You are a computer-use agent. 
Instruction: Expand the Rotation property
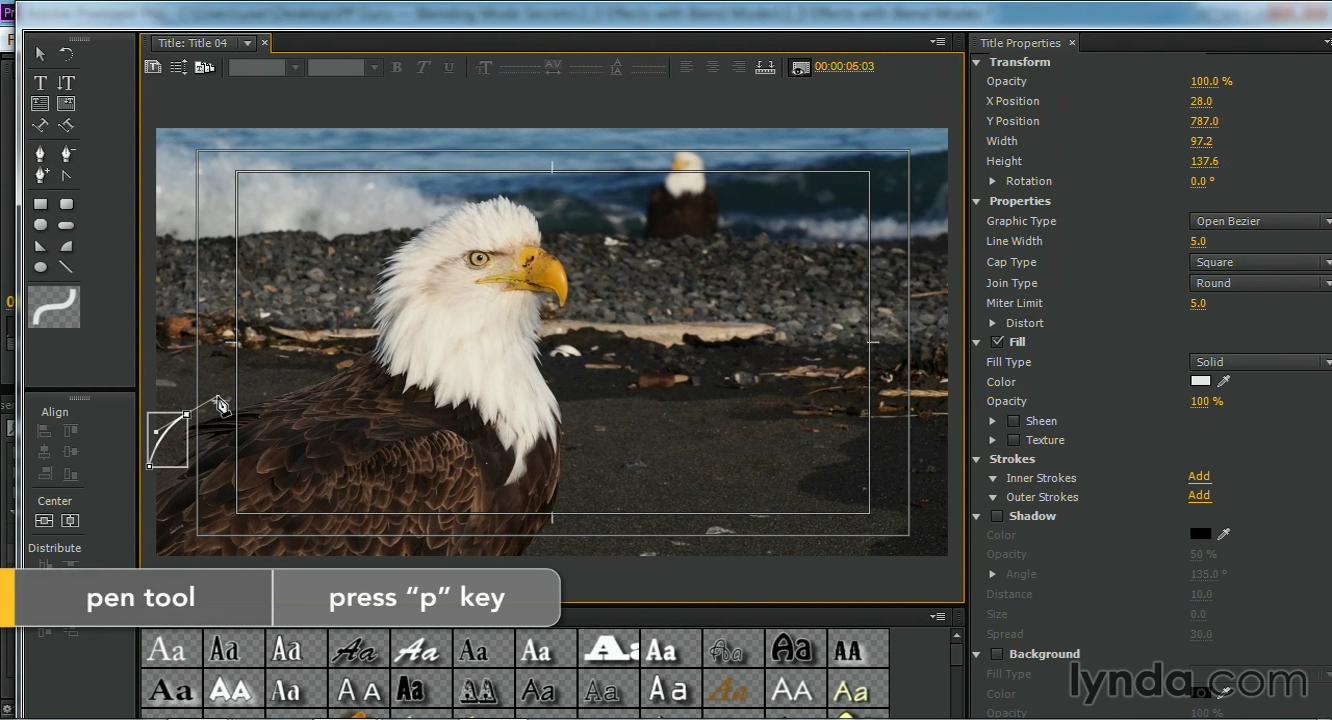[x=992, y=181]
